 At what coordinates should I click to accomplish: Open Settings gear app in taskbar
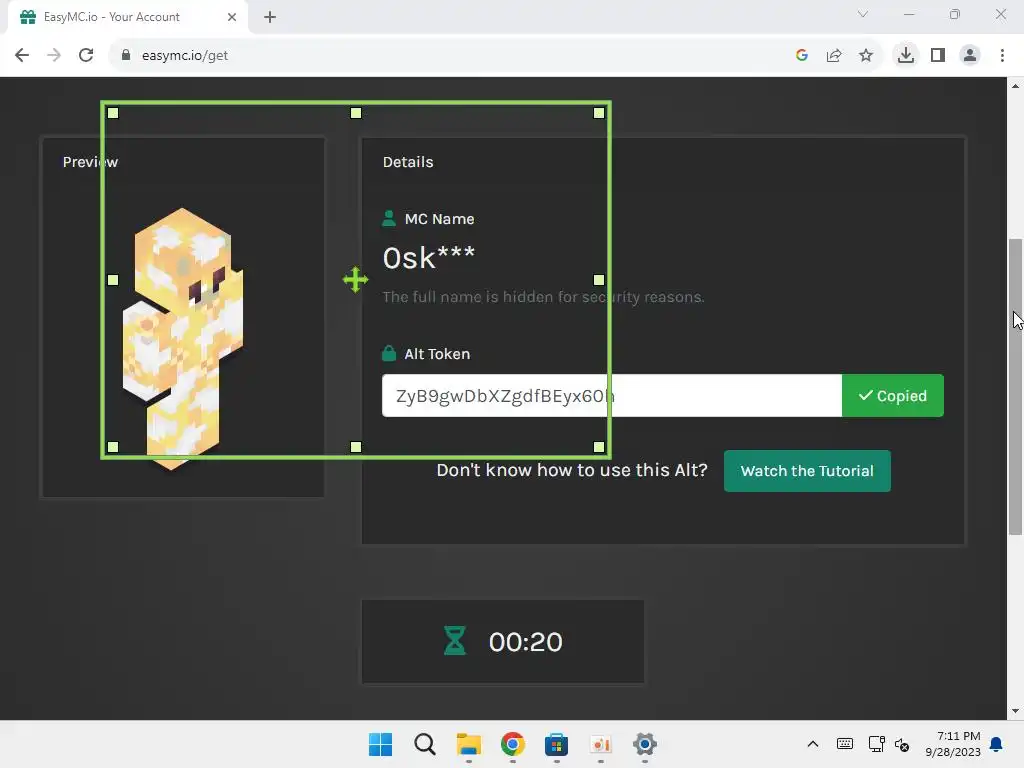[645, 744]
